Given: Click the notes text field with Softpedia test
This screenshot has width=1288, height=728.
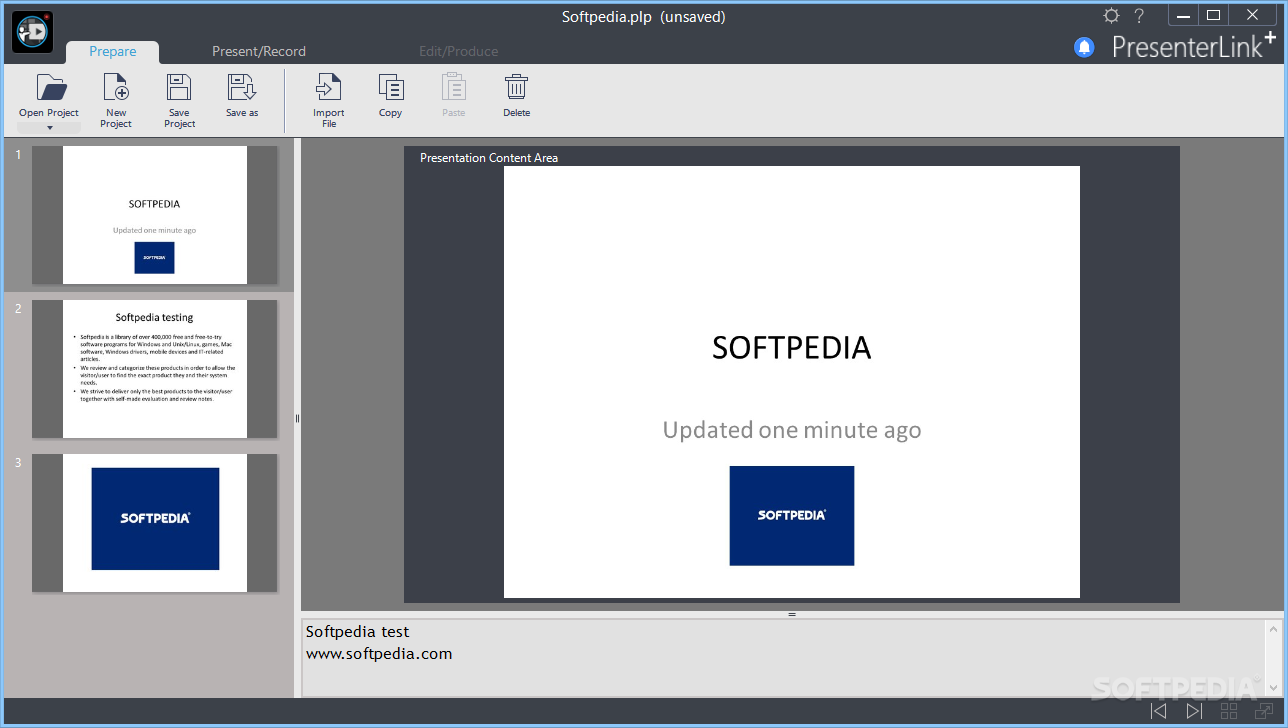Looking at the screenshot, I should [783, 657].
